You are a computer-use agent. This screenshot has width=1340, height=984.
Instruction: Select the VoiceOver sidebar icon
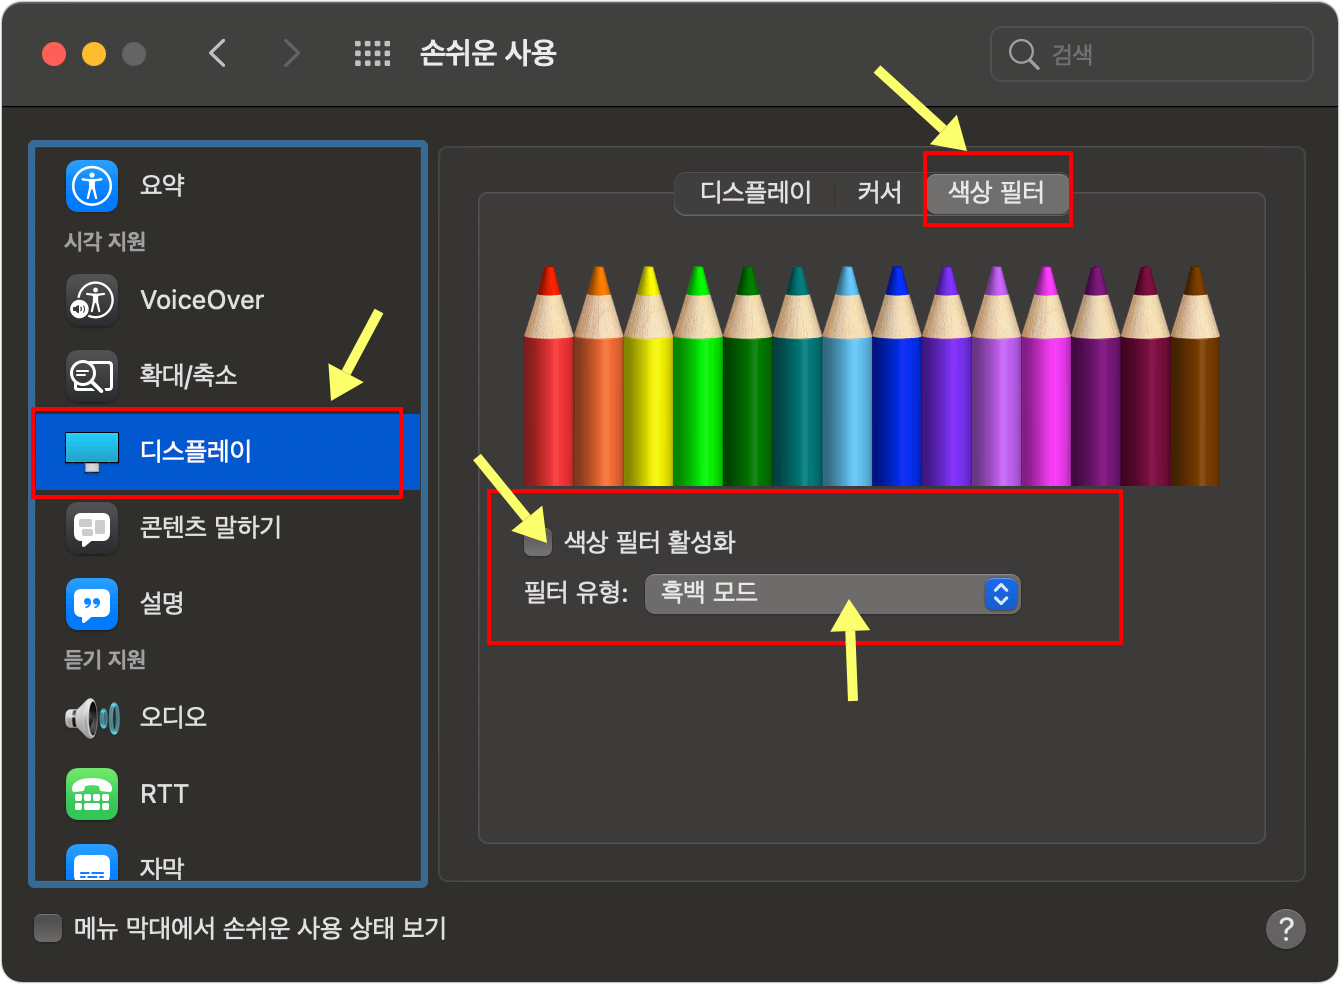92,299
